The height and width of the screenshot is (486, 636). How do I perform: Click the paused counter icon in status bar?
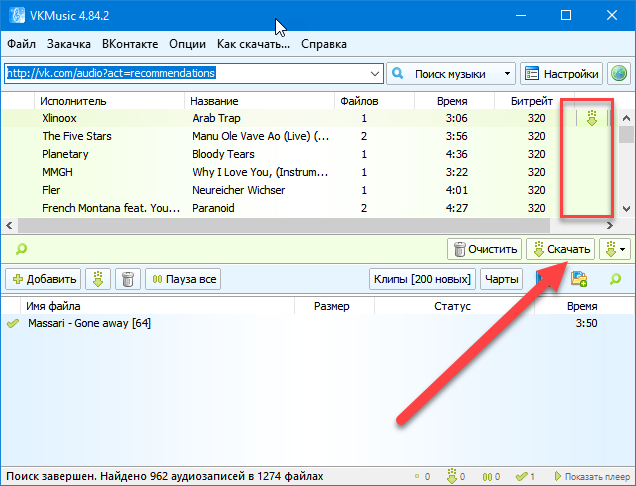pyautogui.click(x=491, y=476)
